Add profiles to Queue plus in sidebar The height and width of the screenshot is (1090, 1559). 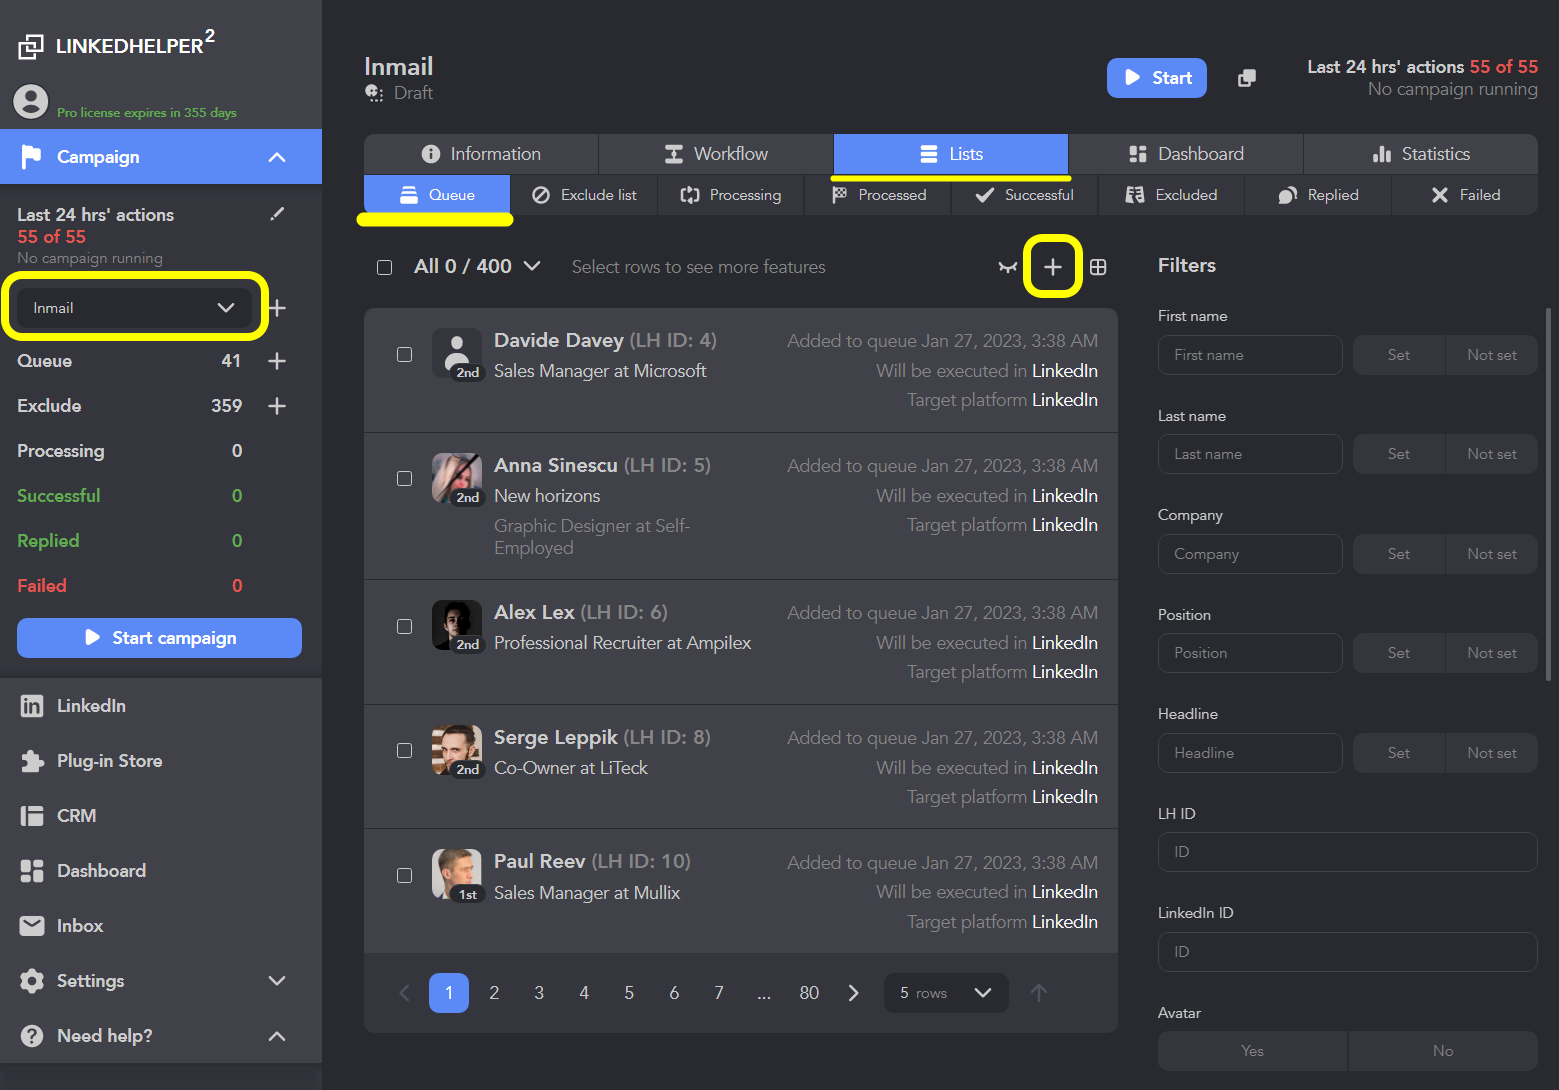click(x=277, y=361)
